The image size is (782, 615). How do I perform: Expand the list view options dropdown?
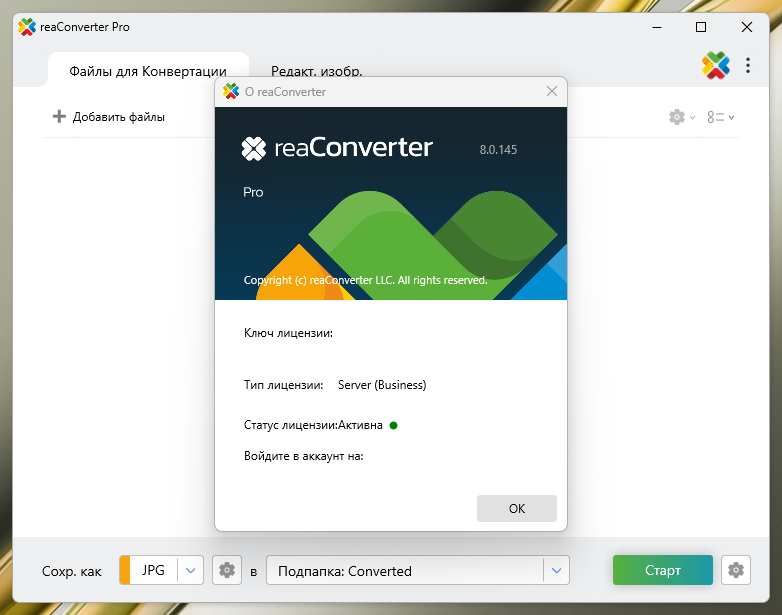point(720,117)
